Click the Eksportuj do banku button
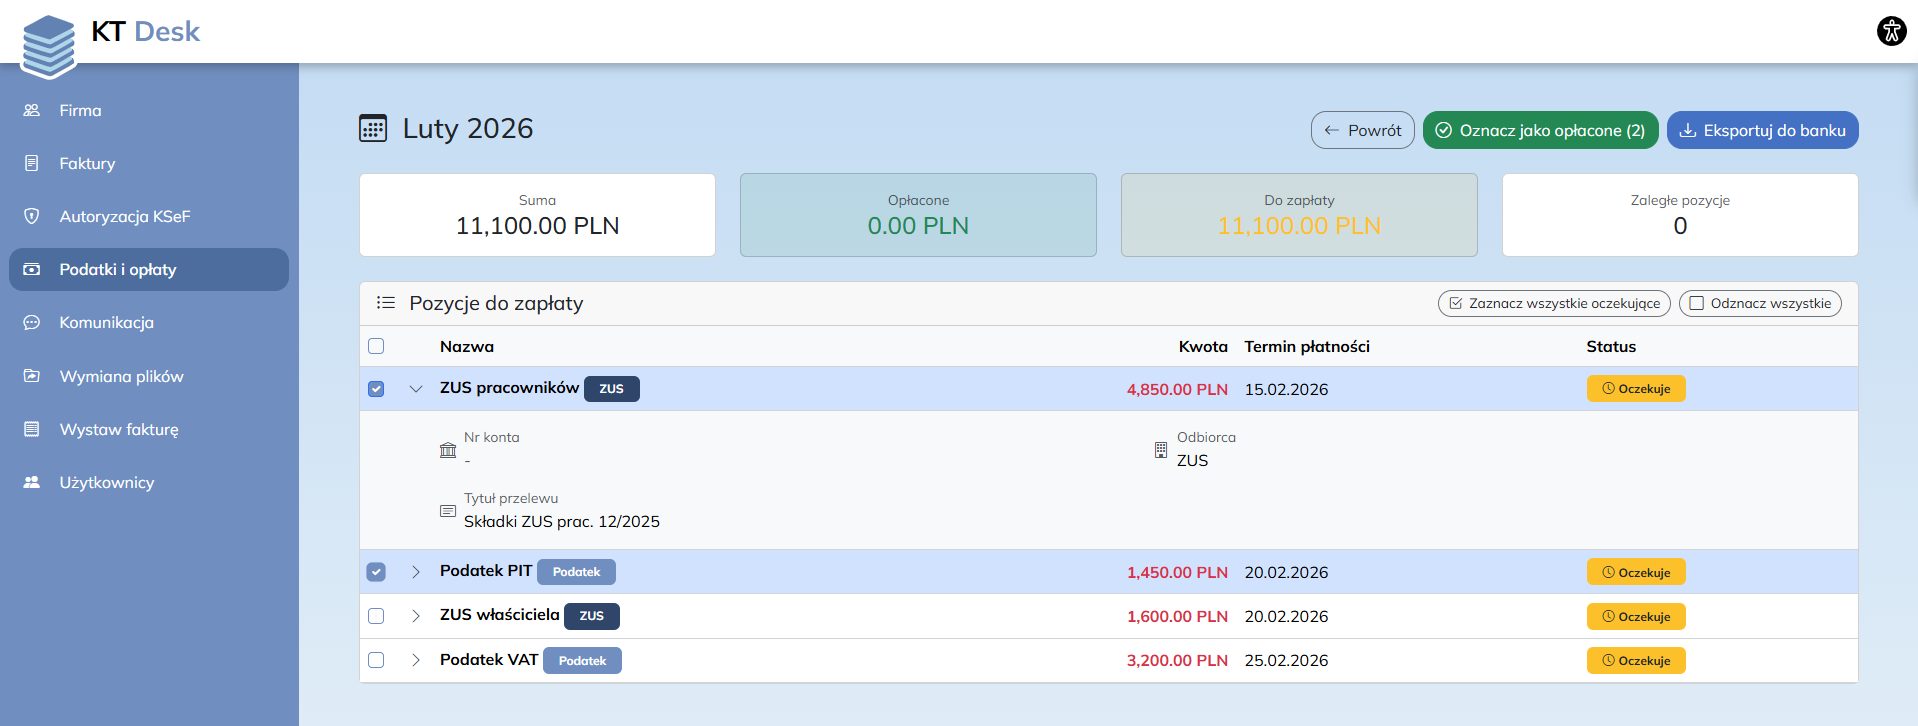This screenshot has height=726, width=1918. [x=1762, y=130]
